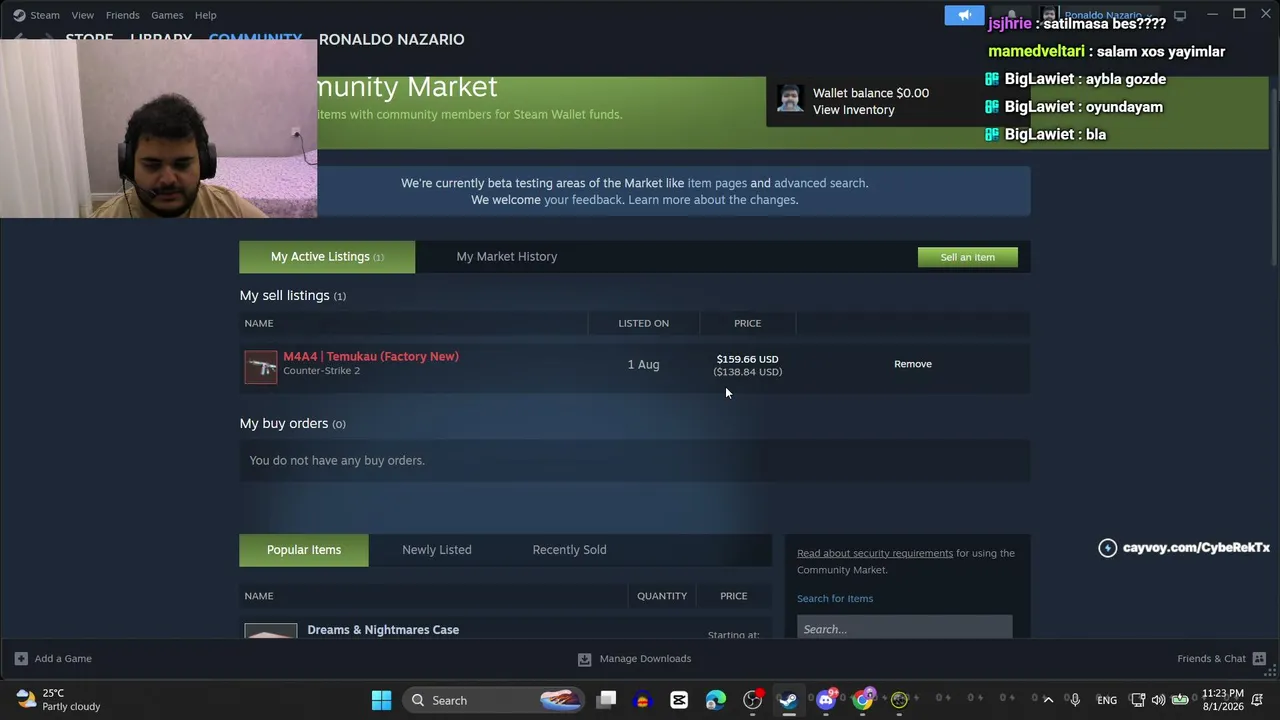Click the taskbar Search box
Viewport: 1280px width, 720px height.
click(x=494, y=700)
